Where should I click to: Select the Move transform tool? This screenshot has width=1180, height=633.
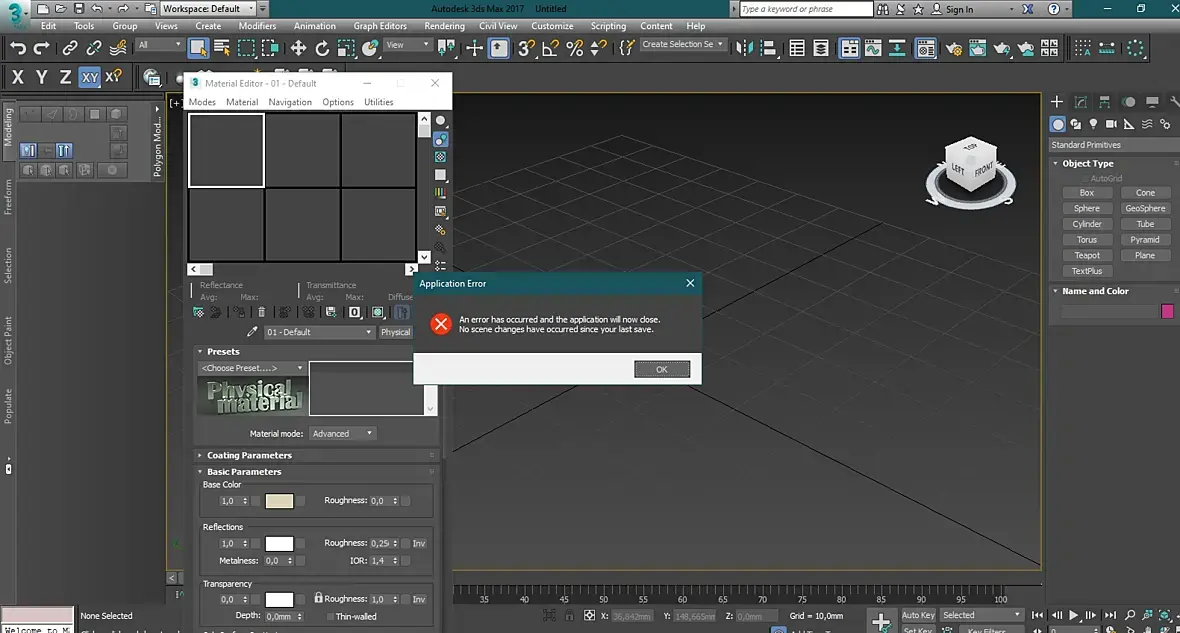click(x=298, y=48)
